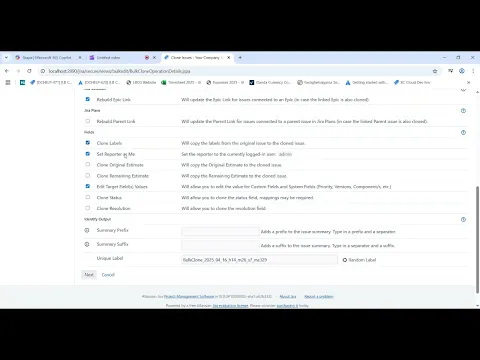Switch to Microsoft 365 Copilot tab
Viewport: 480px width, 360px height.
tap(47, 58)
